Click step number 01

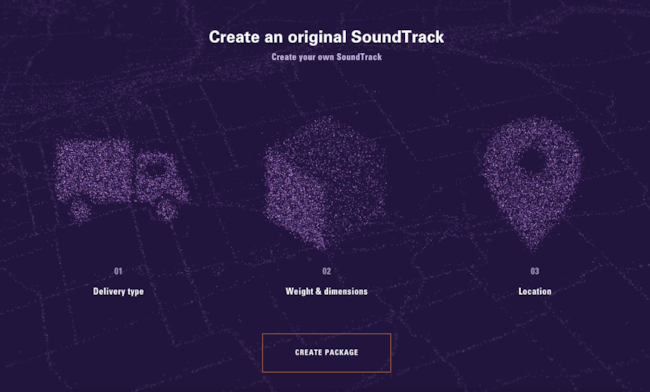(x=119, y=271)
